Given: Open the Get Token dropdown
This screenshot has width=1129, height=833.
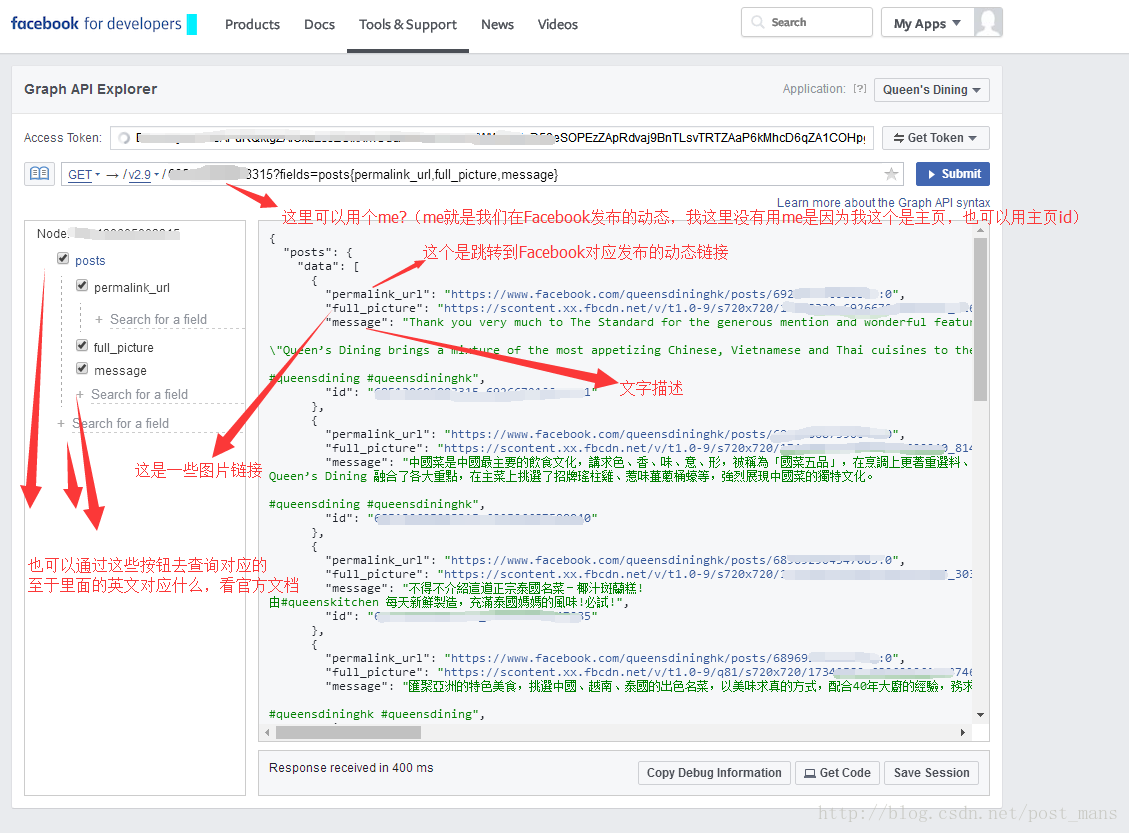Looking at the screenshot, I should pyautogui.click(x=935, y=138).
